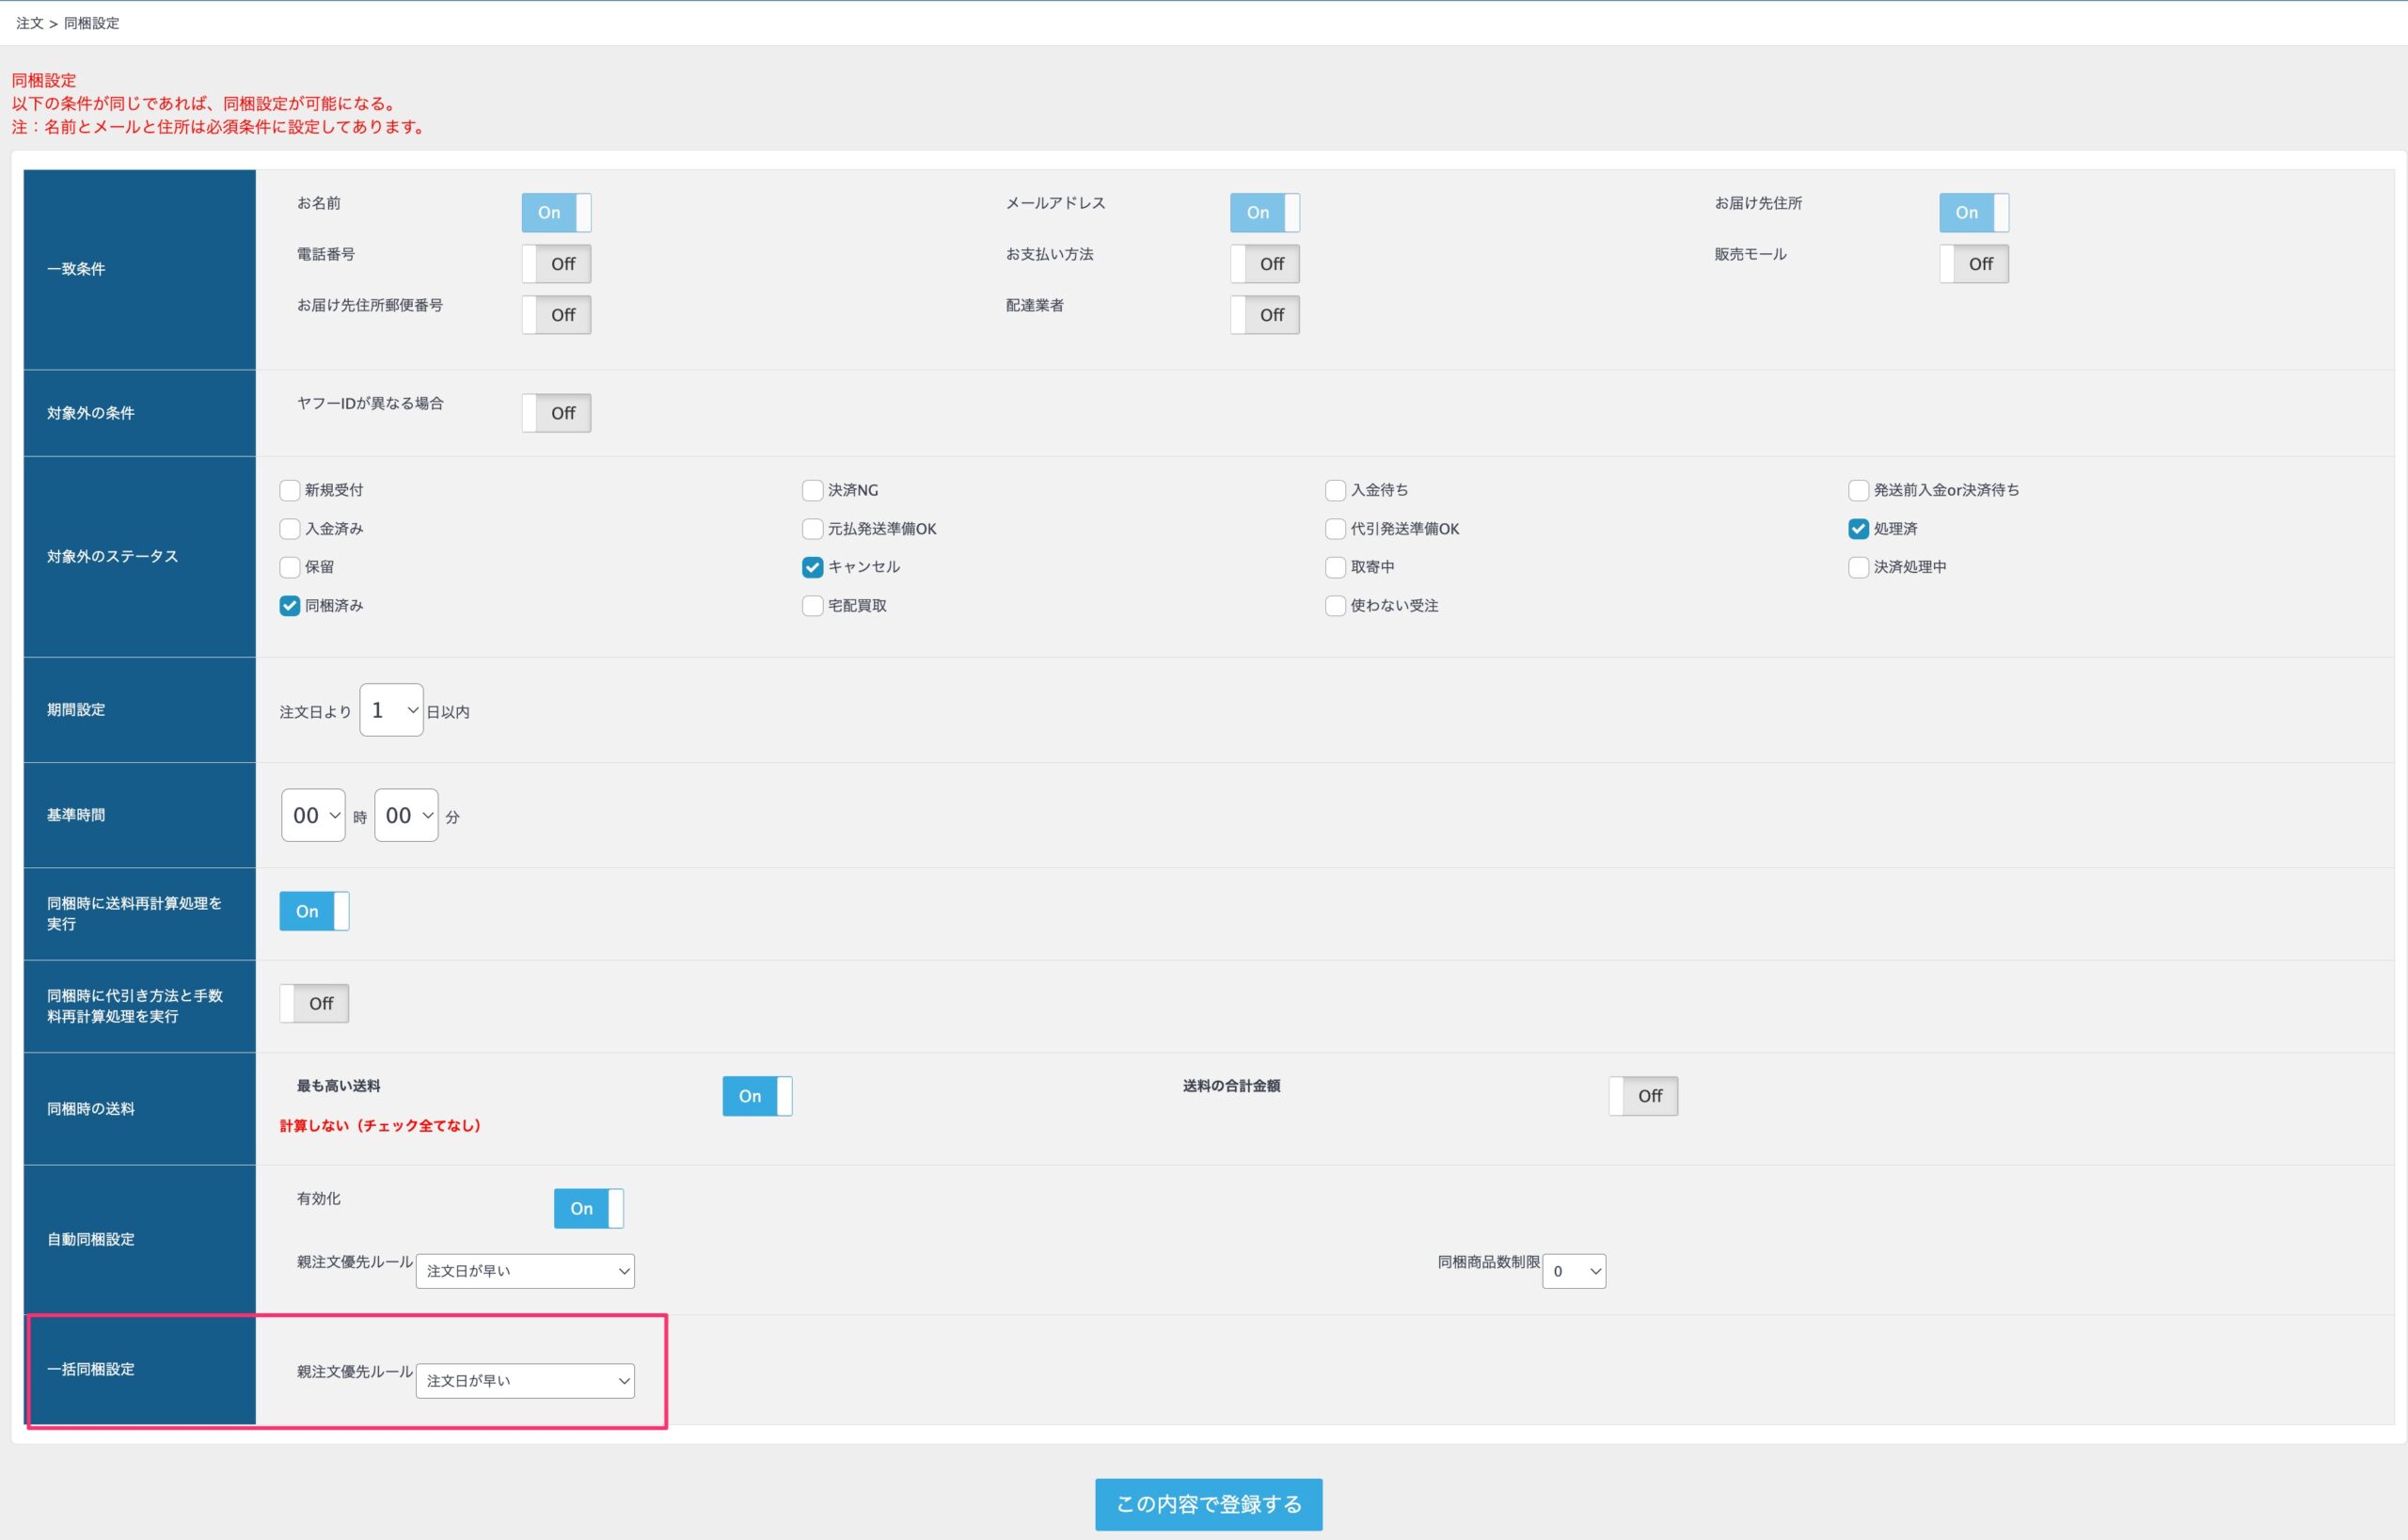Check the 使わない受注 status checkbox
Screen dimensions: 2408x1540
click(1335, 606)
